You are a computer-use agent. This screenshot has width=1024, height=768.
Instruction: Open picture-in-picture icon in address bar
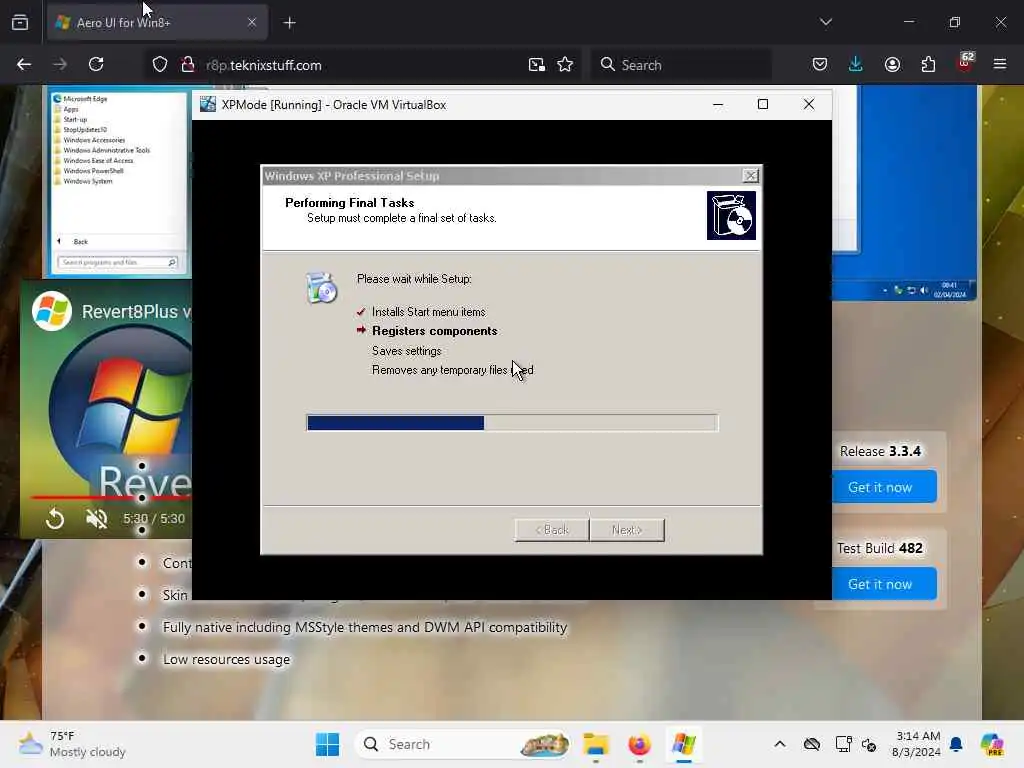tap(537, 65)
